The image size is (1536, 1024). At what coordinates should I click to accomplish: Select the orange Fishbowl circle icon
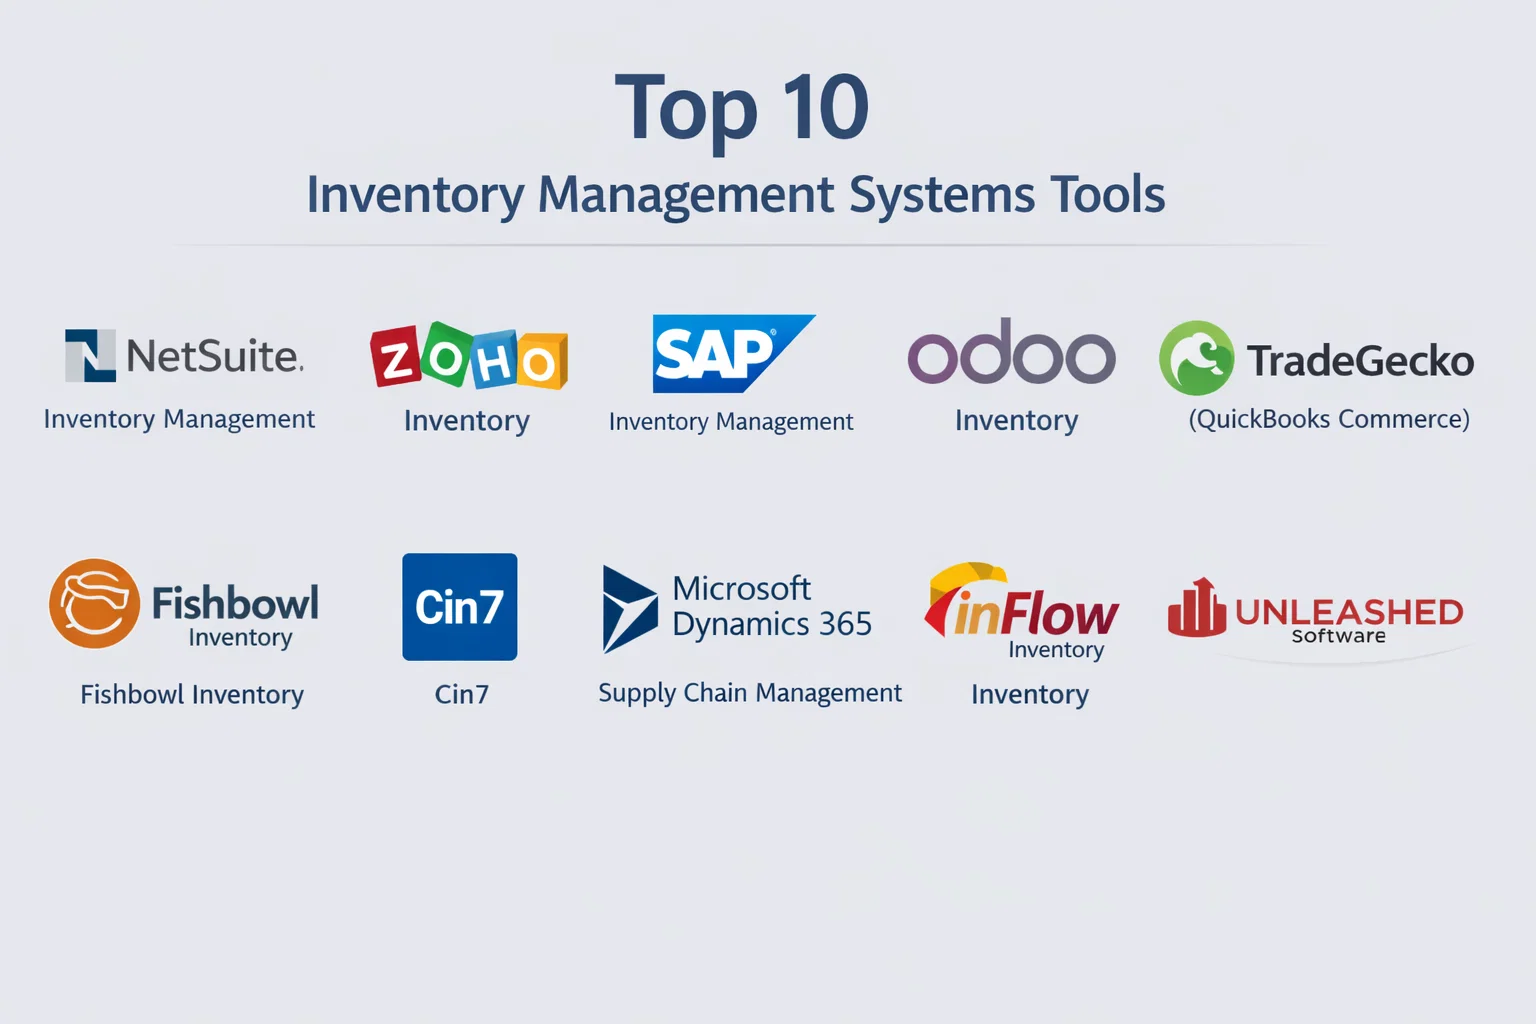tap(95, 604)
